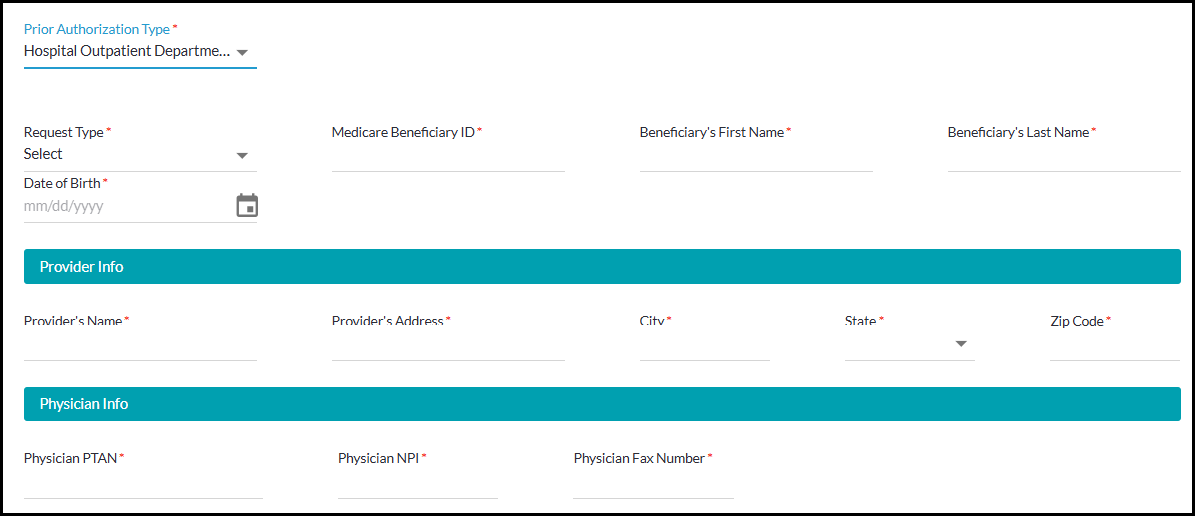This screenshot has width=1195, height=516.
Task: Click the Medicare Beneficiary ID field
Action: coord(448,157)
